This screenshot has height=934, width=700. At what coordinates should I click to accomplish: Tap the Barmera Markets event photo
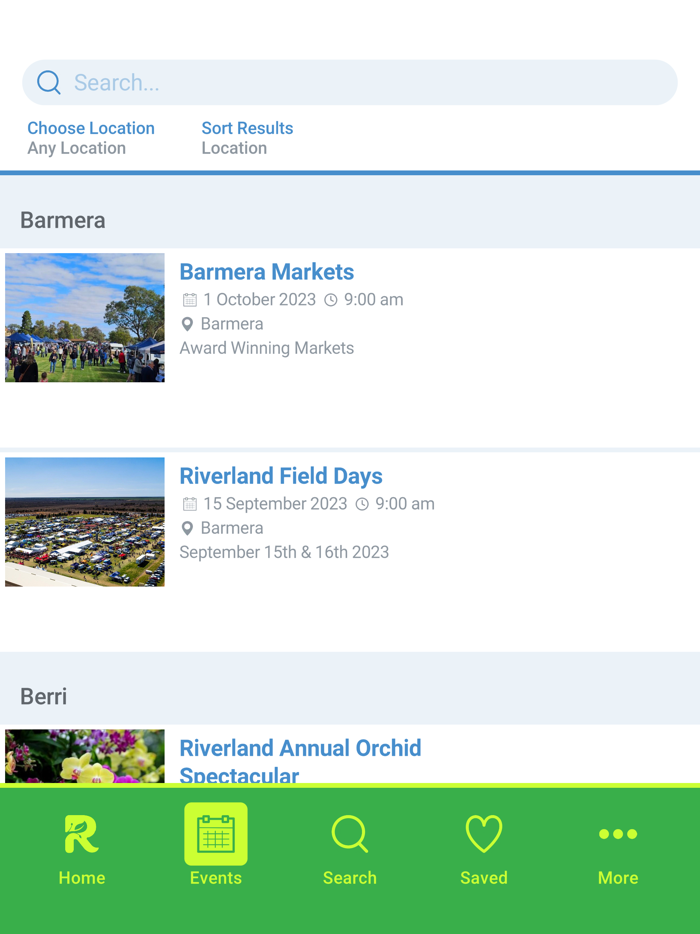(x=84, y=317)
